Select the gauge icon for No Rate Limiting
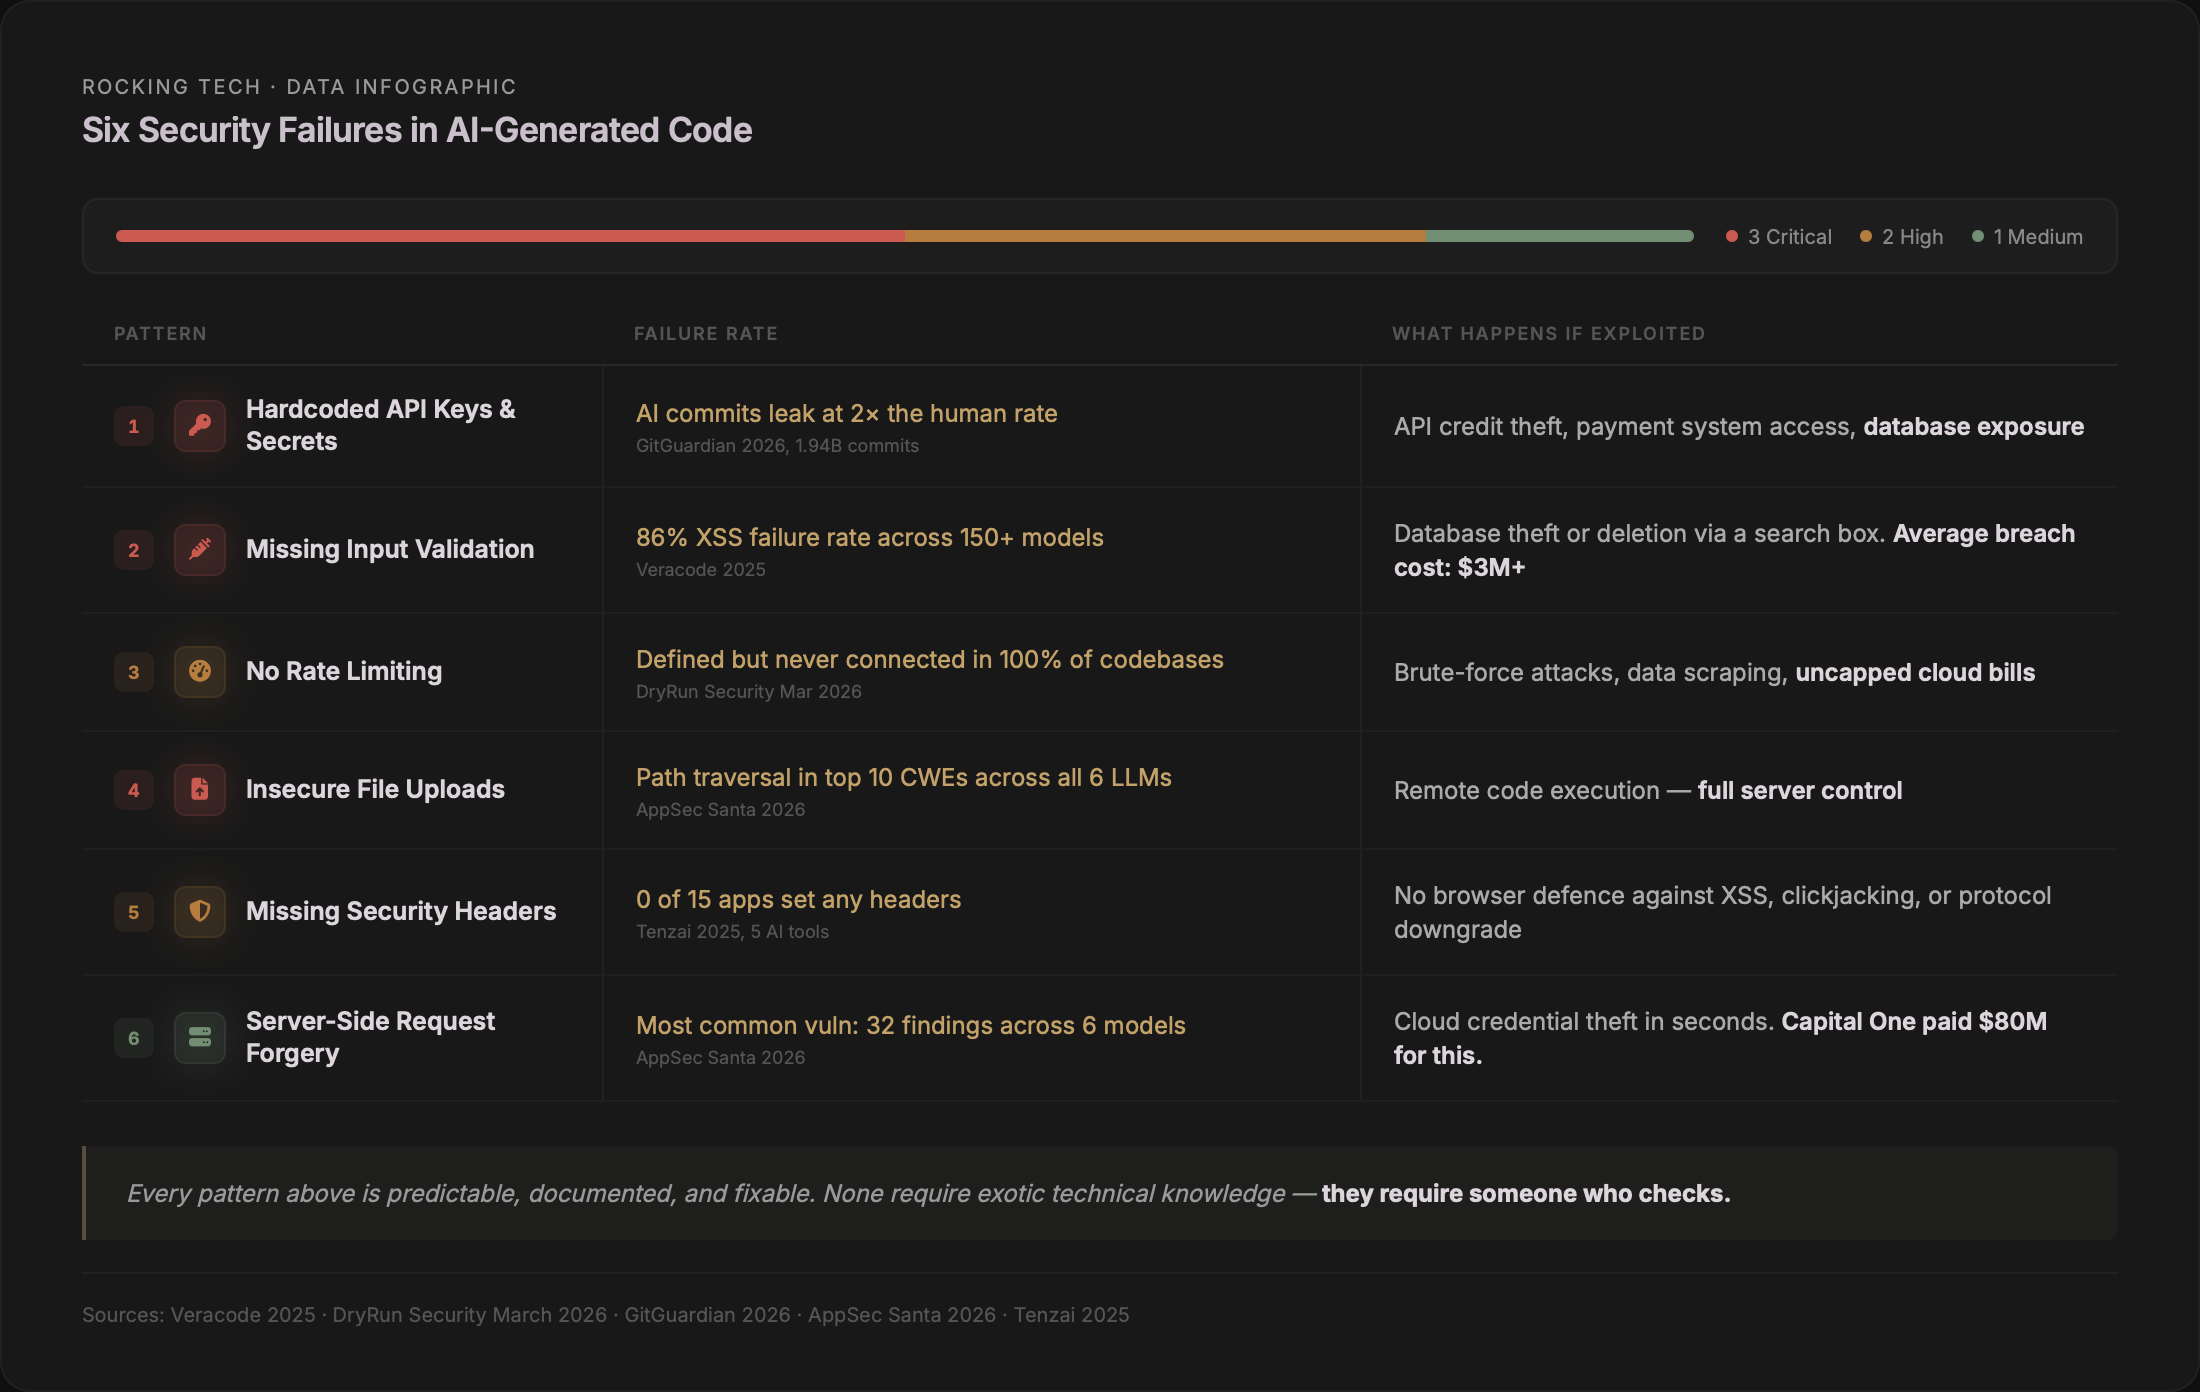Viewport: 2200px width, 1392px height. click(x=199, y=671)
